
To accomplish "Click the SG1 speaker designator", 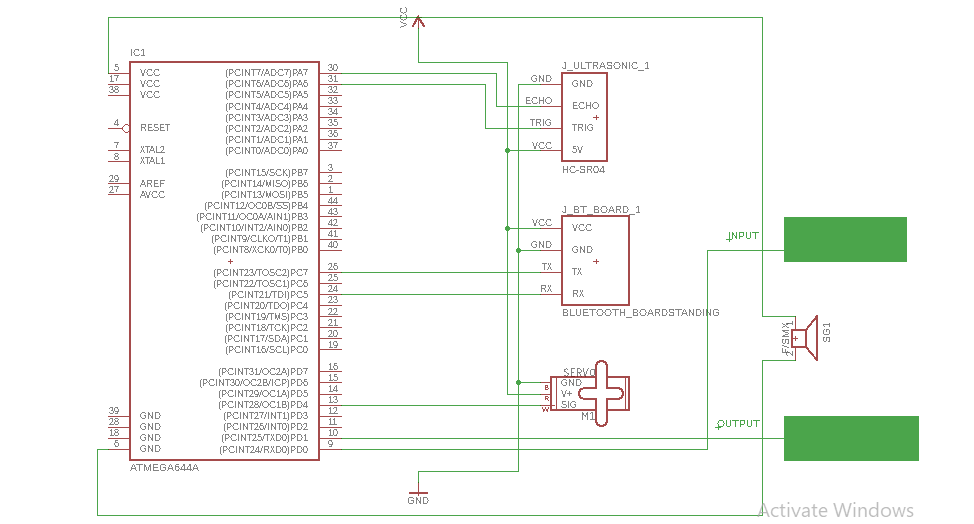I will (x=826, y=332).
